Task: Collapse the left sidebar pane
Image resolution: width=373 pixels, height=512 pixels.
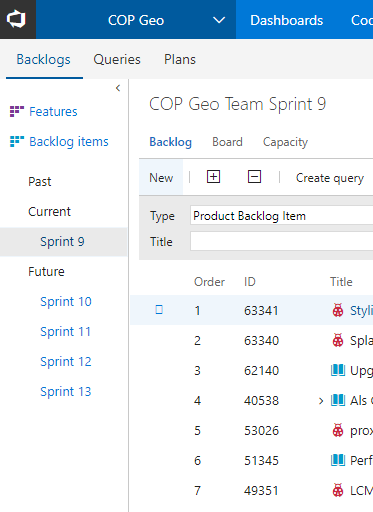Action: (118, 88)
